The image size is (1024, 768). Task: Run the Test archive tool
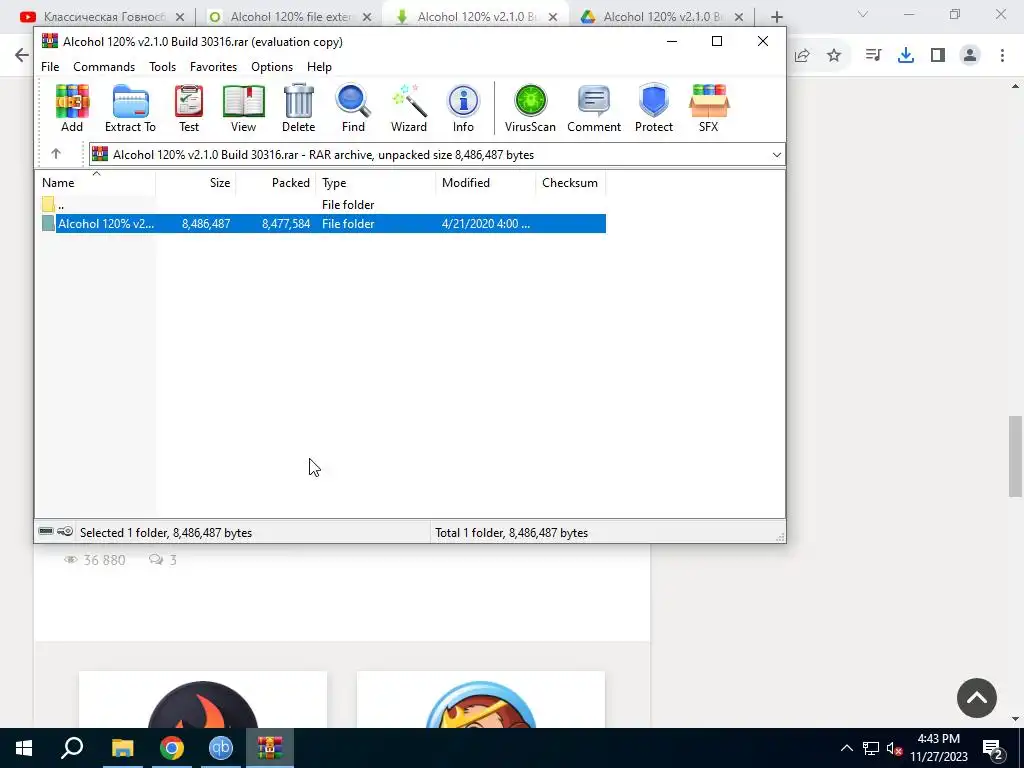tap(189, 108)
